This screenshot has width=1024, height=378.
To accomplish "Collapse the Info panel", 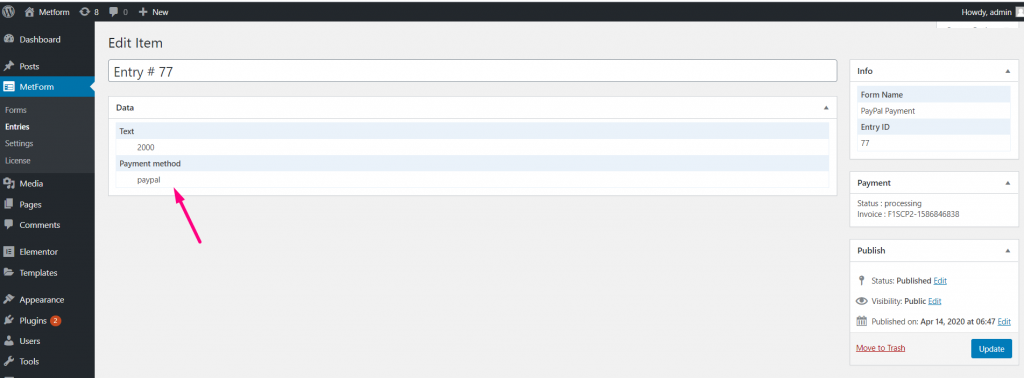I will click(x=1008, y=71).
